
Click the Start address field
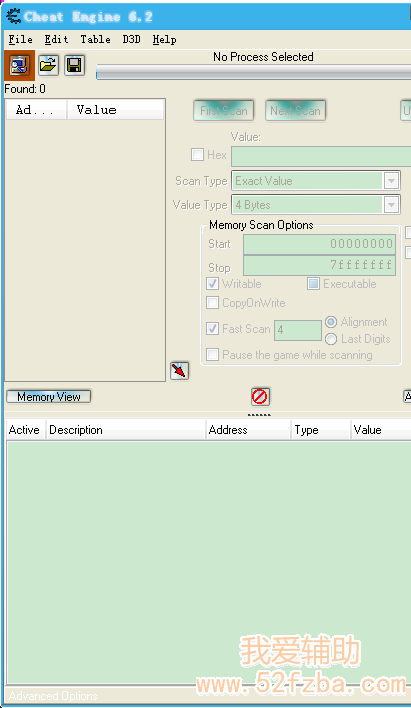[319, 244]
